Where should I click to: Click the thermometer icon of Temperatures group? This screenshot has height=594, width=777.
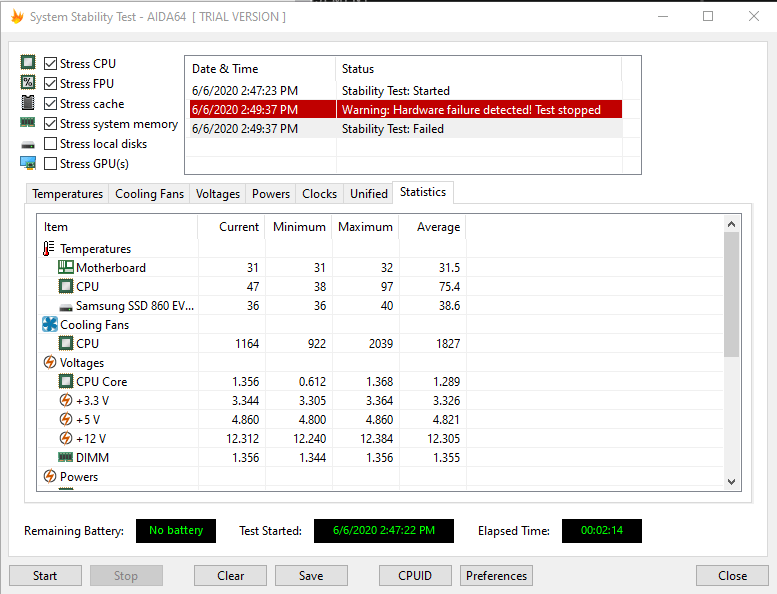click(x=49, y=248)
